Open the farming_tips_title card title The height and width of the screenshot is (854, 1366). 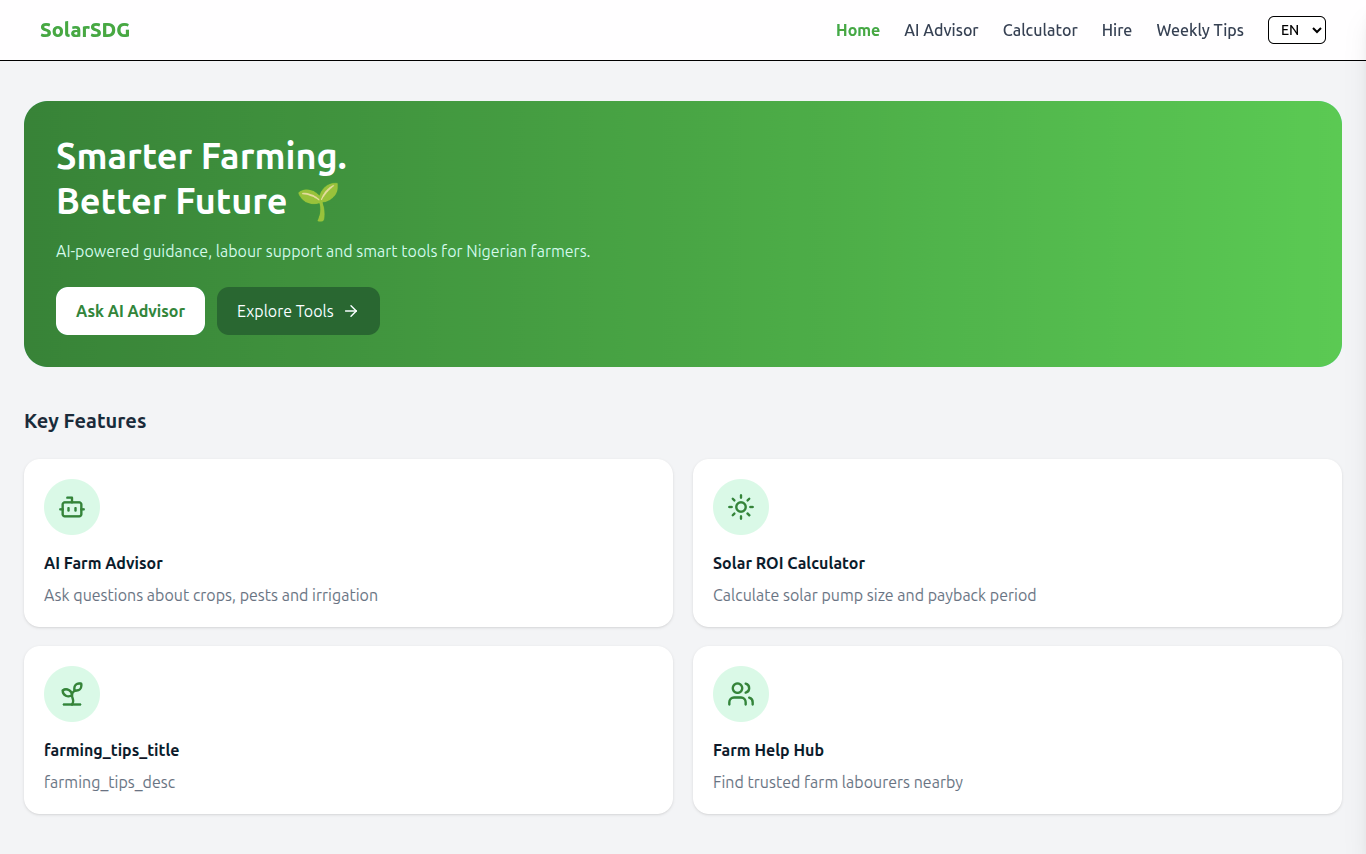click(112, 750)
